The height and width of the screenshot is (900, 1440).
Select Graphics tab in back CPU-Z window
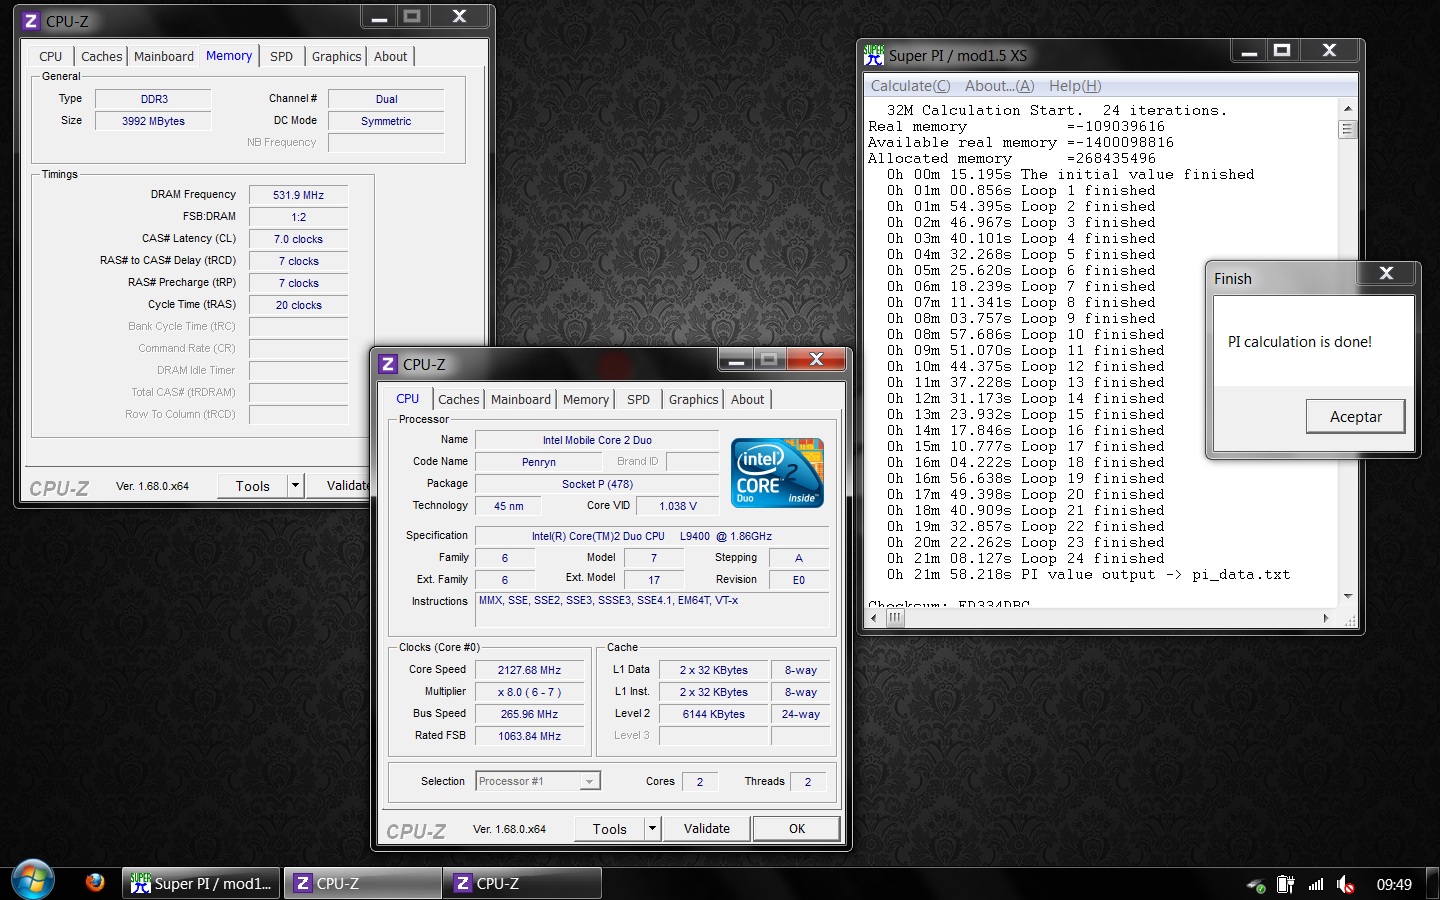(337, 56)
